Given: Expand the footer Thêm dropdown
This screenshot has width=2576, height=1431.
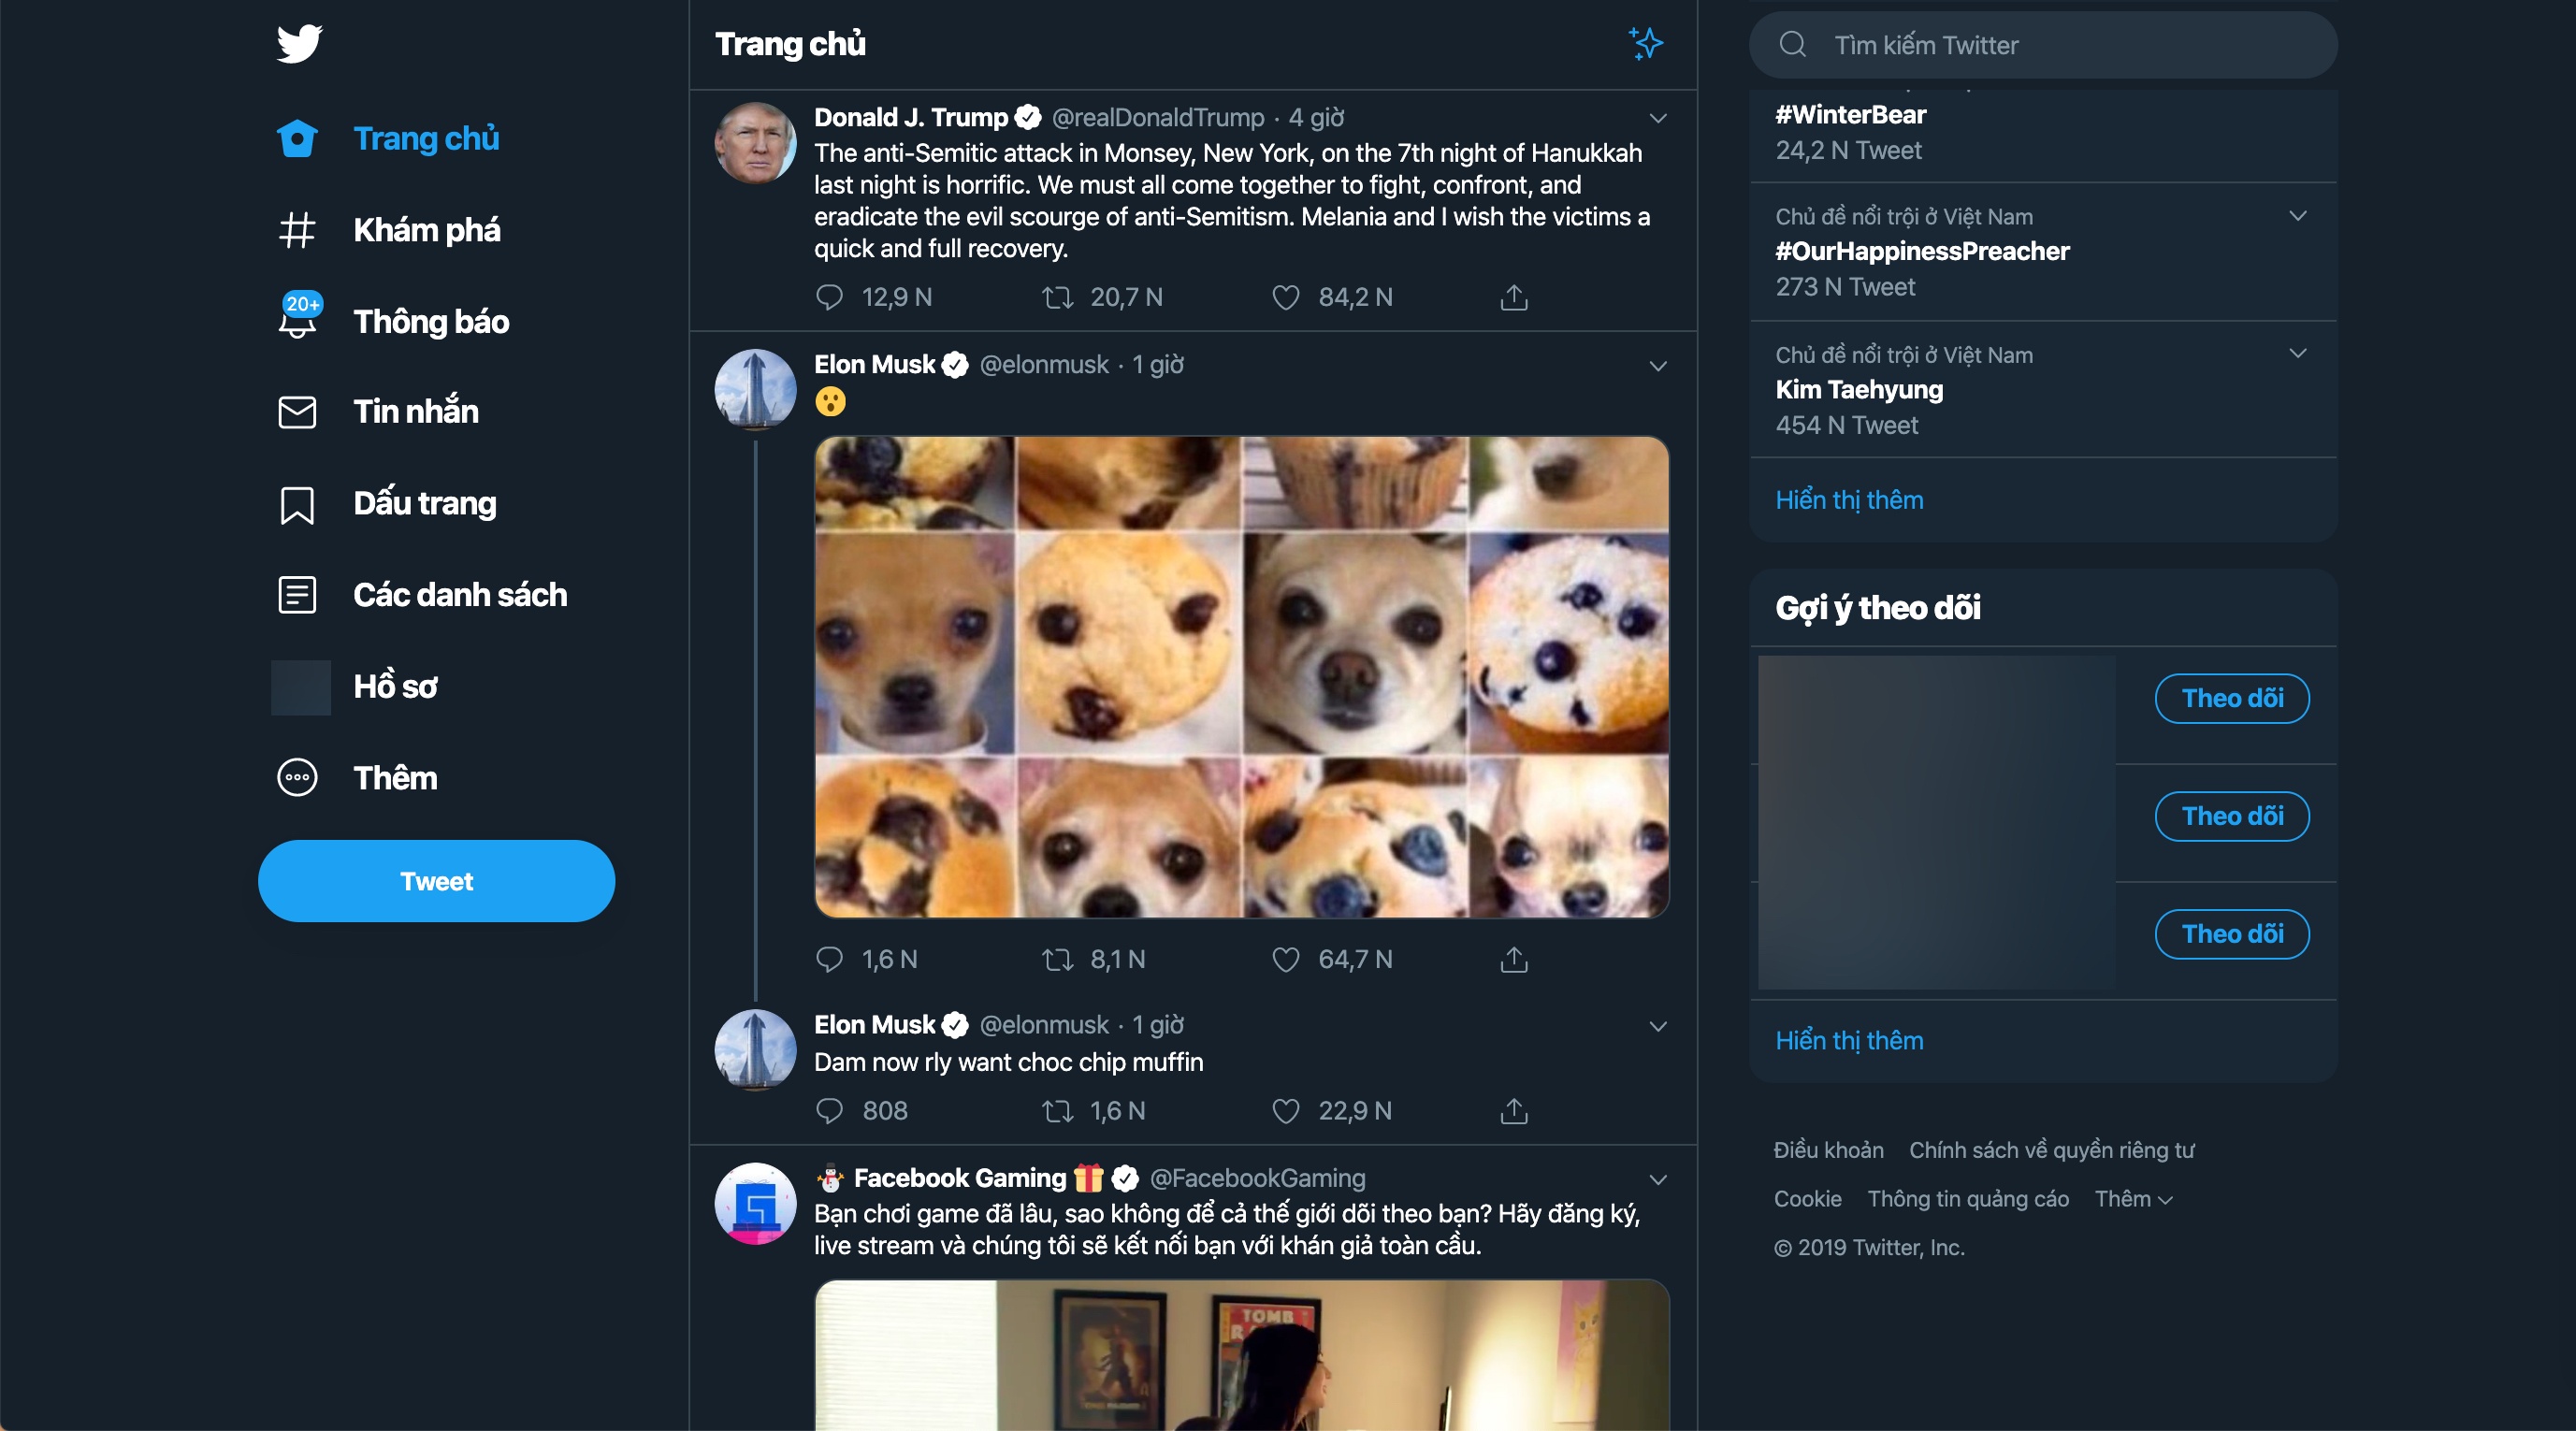Looking at the screenshot, I should [2133, 1198].
